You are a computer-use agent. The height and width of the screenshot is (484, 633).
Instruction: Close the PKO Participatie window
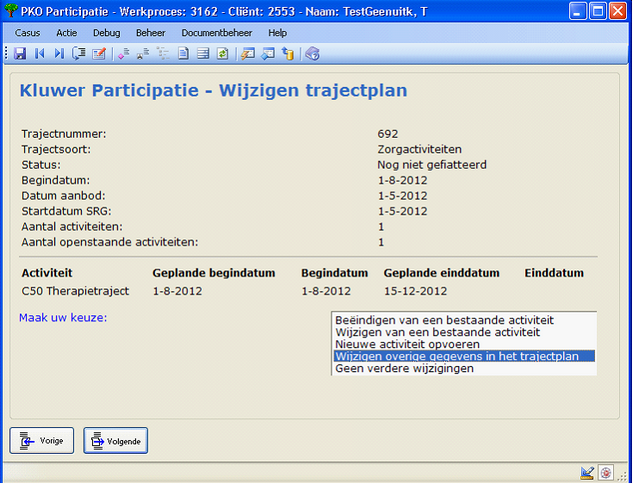(618, 10)
